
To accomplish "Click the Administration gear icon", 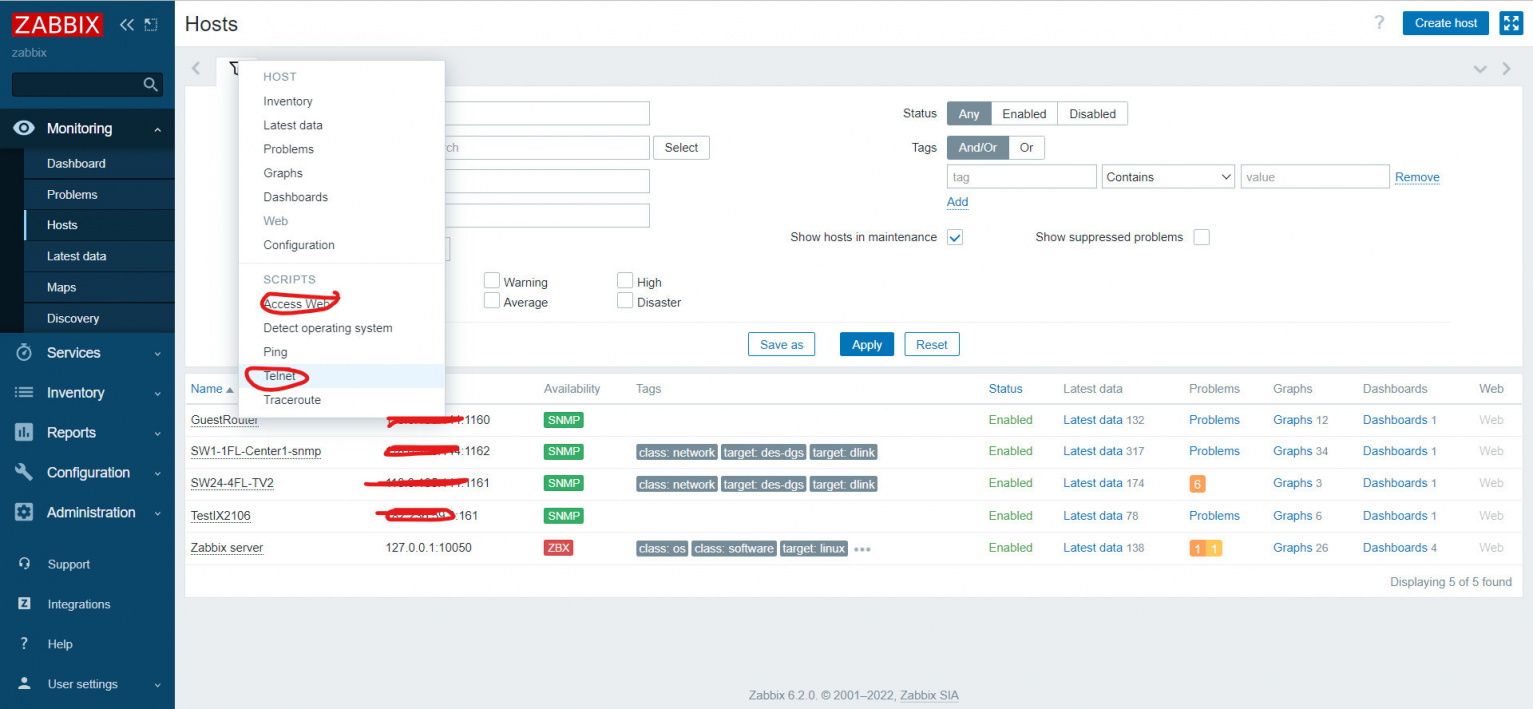I will tap(25, 513).
